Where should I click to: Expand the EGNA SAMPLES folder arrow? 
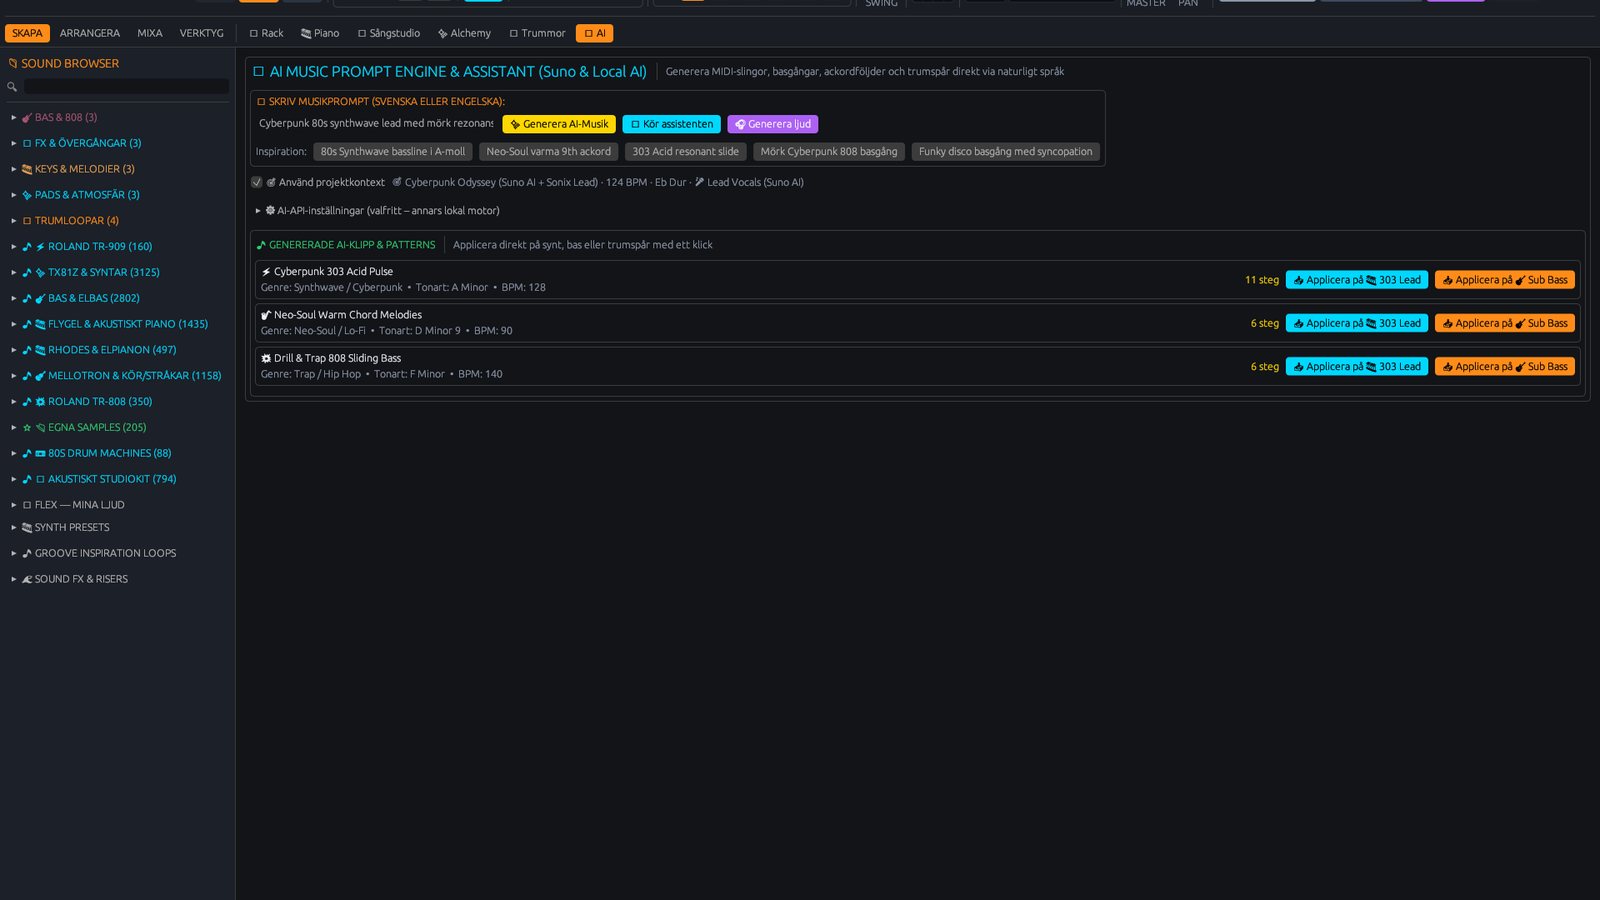tap(14, 427)
